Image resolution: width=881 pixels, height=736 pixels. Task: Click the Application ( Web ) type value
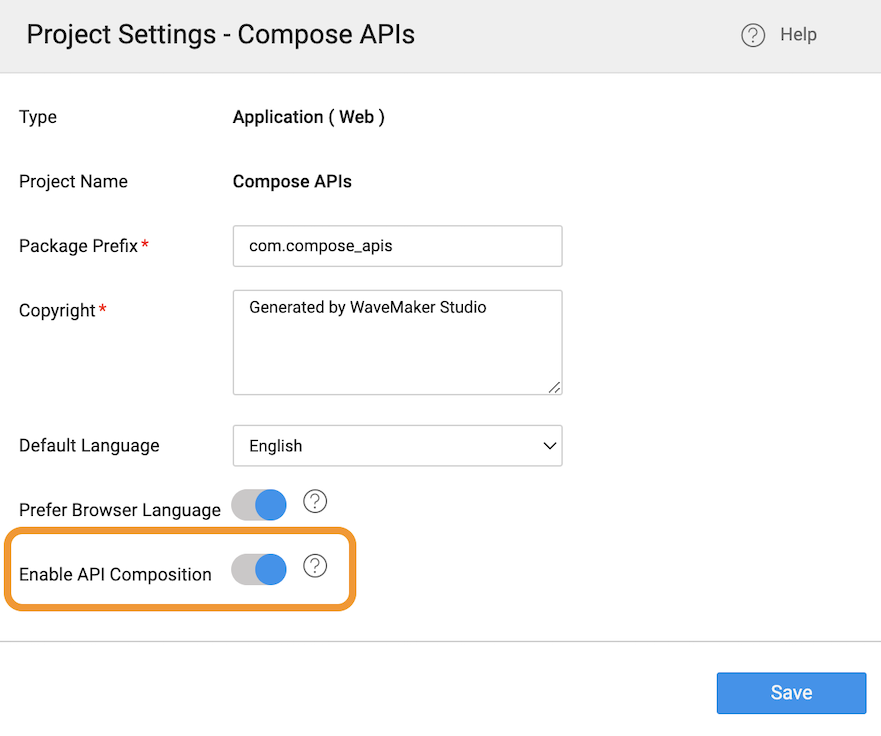[308, 117]
